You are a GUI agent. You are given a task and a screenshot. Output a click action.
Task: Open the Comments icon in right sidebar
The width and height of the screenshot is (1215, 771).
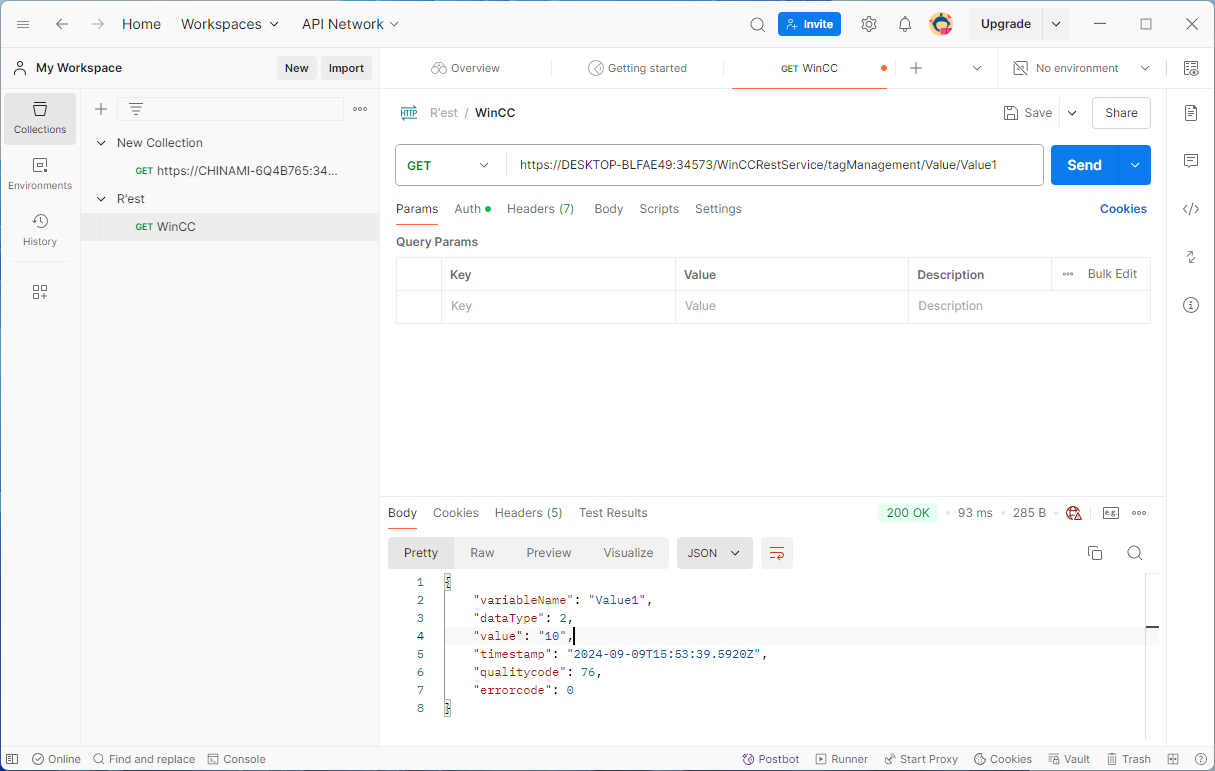point(1191,161)
